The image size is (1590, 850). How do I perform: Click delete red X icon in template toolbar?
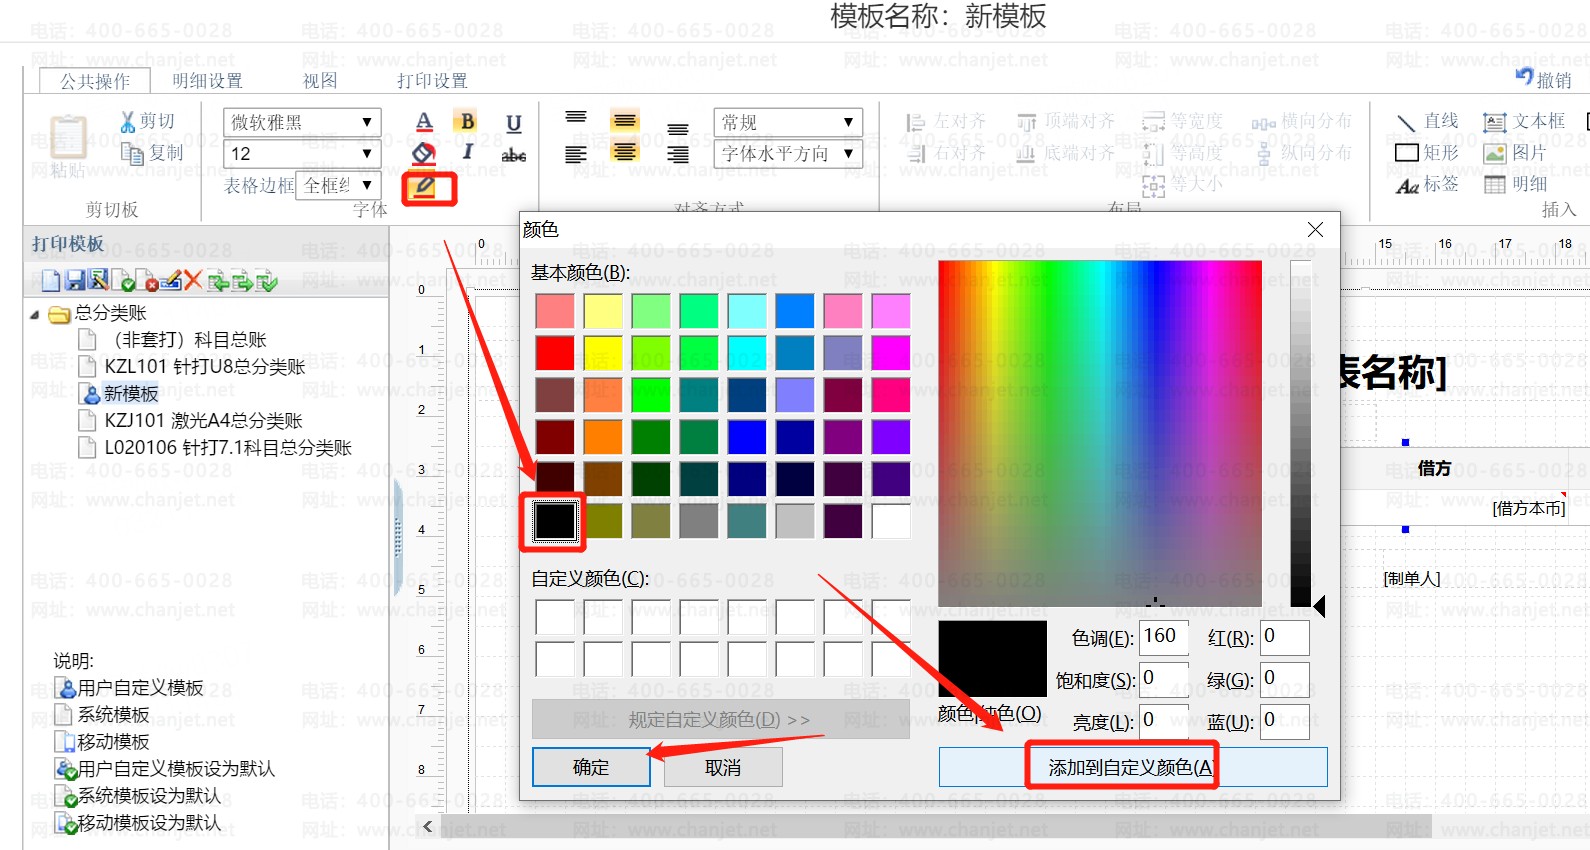pyautogui.click(x=193, y=281)
